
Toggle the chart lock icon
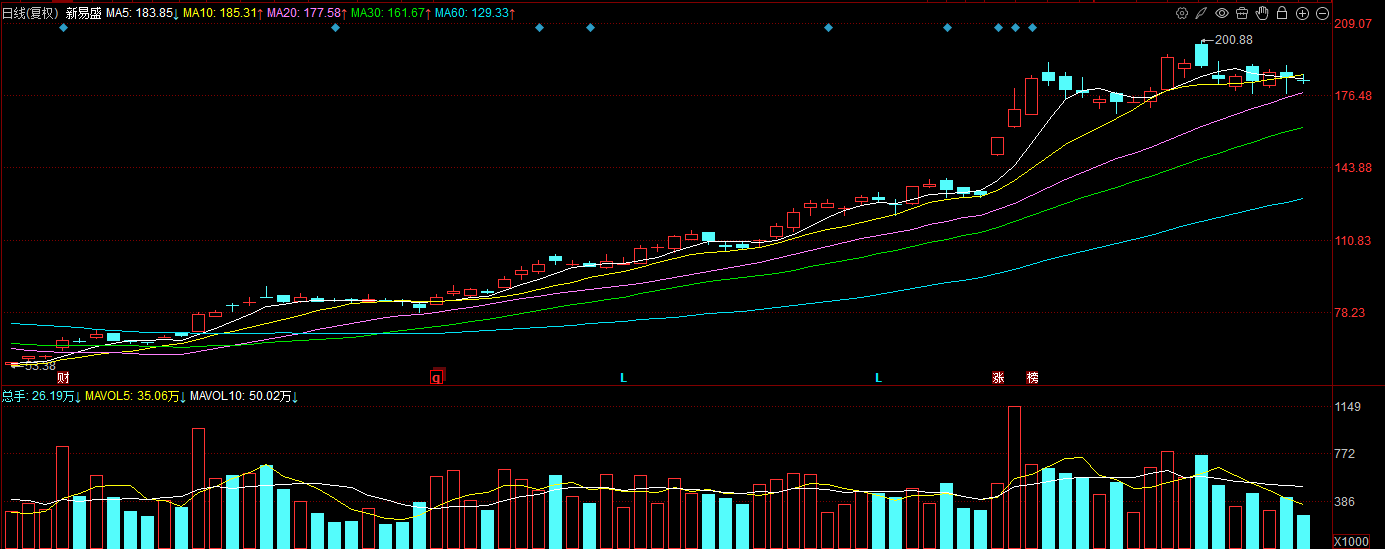pos(1282,13)
